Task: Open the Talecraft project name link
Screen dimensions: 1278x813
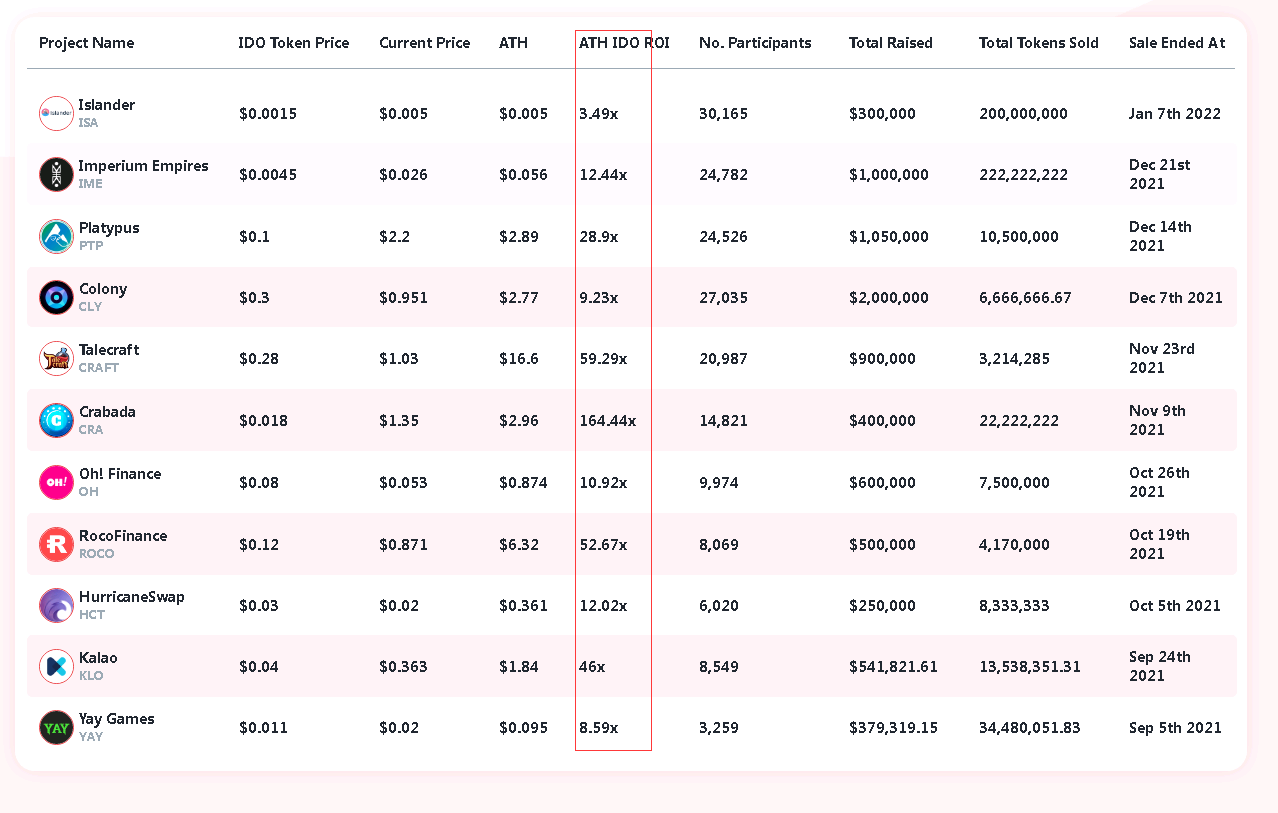Action: click(109, 350)
